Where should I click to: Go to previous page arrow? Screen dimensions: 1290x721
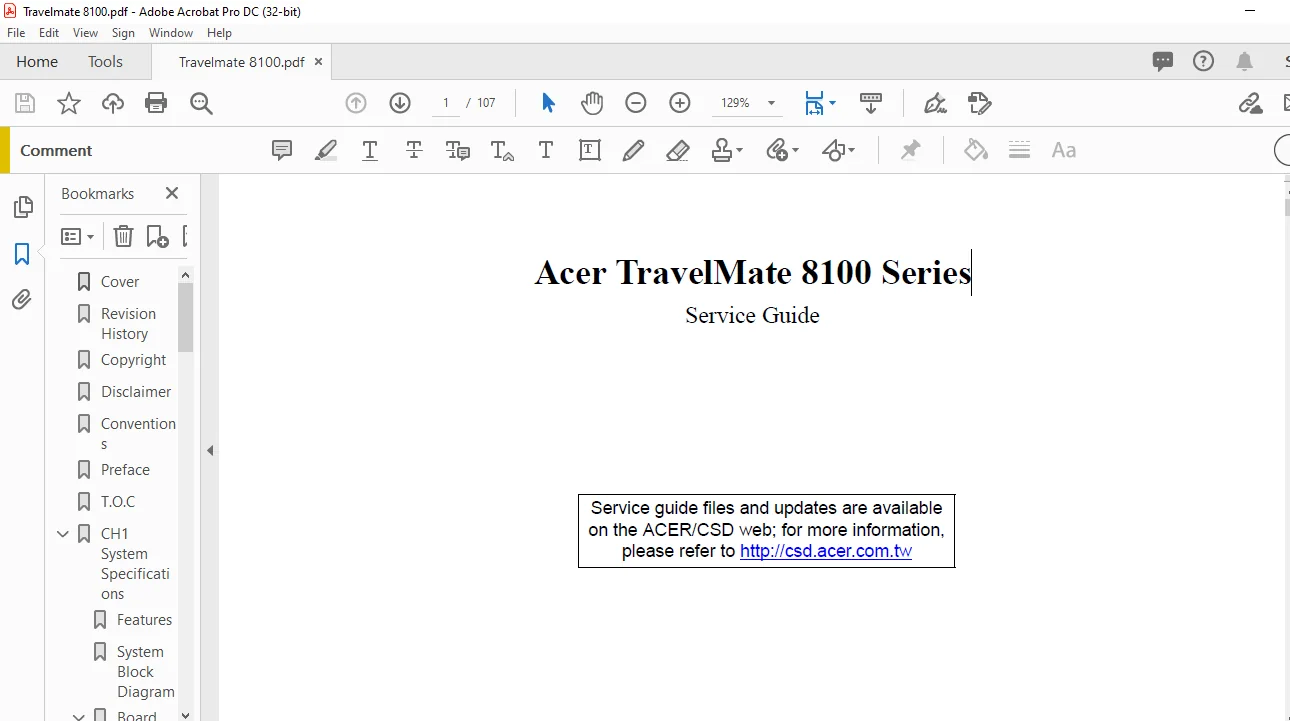click(356, 103)
